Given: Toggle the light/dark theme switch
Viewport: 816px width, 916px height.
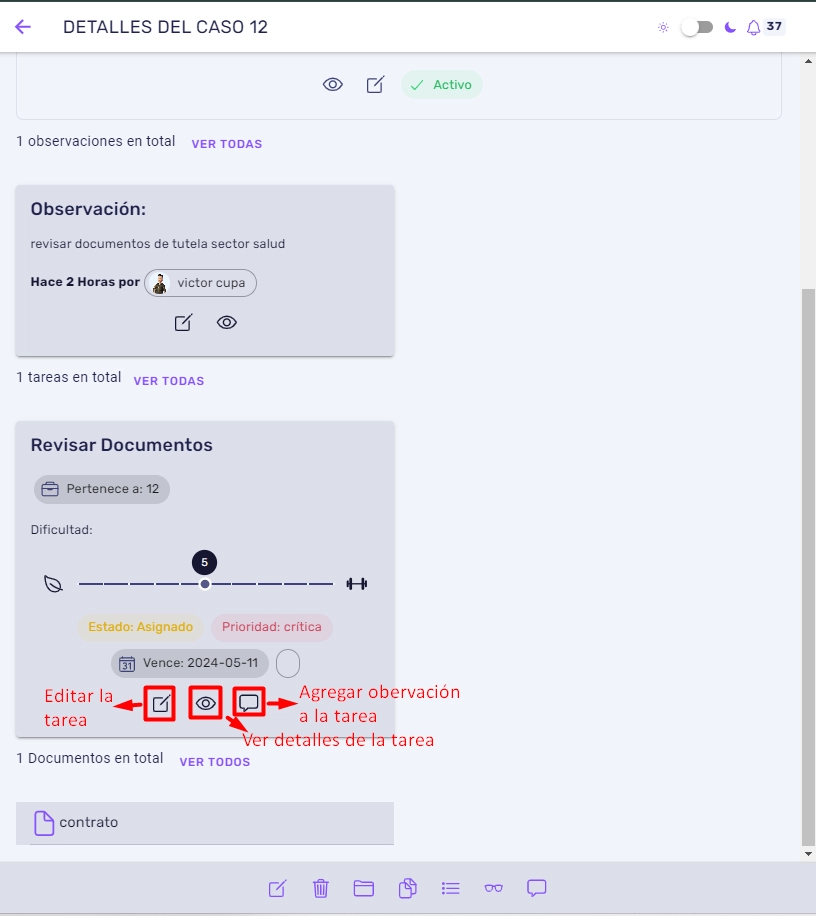Looking at the screenshot, I should pyautogui.click(x=697, y=27).
